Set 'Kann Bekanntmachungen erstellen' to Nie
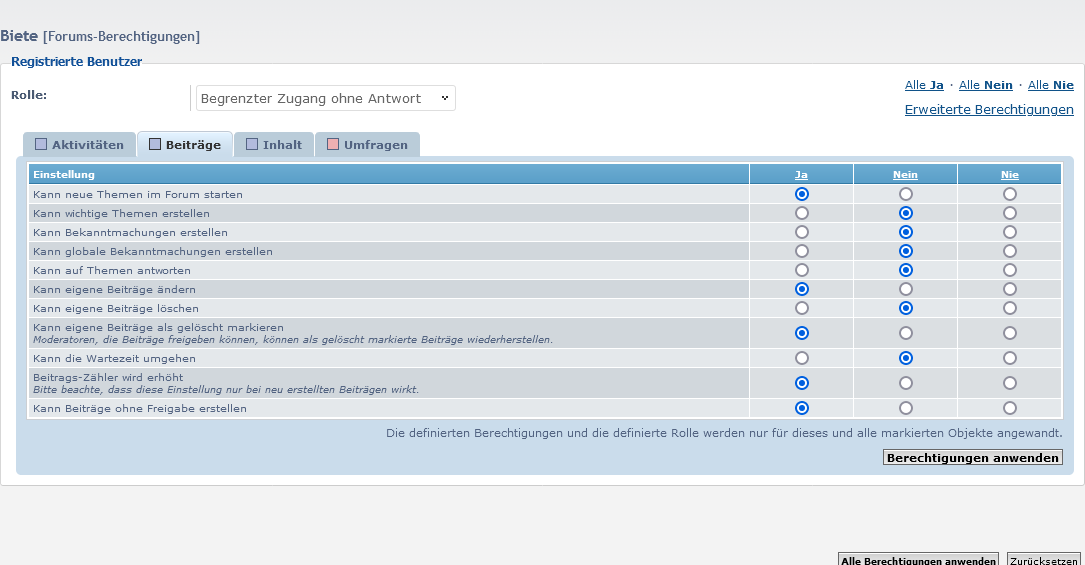The image size is (1085, 565). point(1010,232)
